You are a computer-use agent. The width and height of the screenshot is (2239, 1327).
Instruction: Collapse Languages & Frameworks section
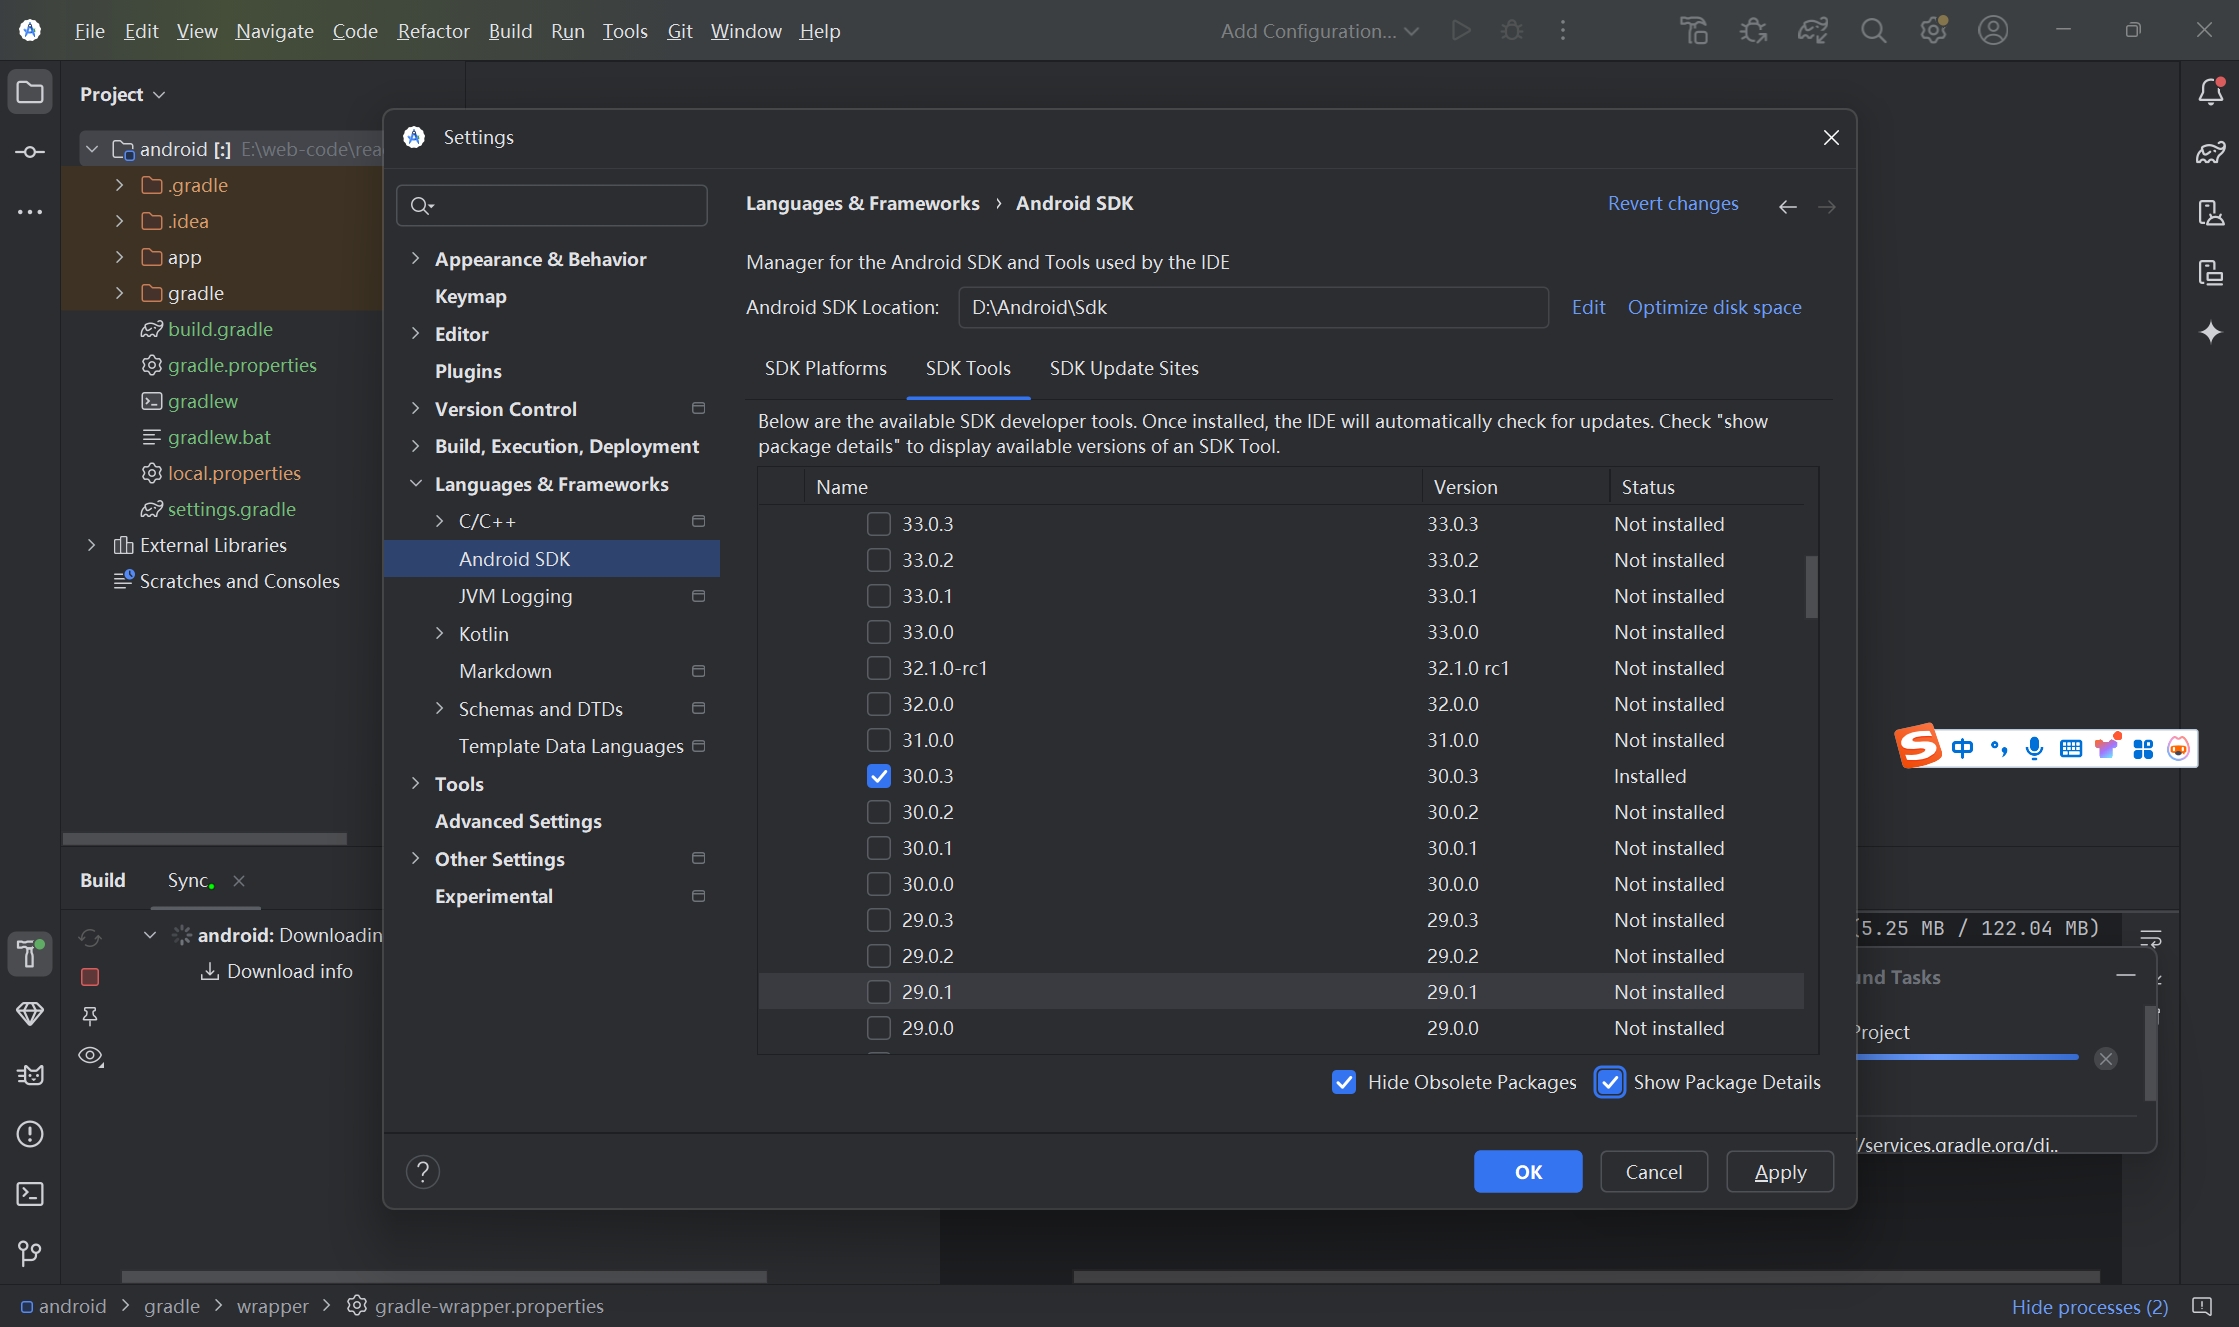click(416, 484)
